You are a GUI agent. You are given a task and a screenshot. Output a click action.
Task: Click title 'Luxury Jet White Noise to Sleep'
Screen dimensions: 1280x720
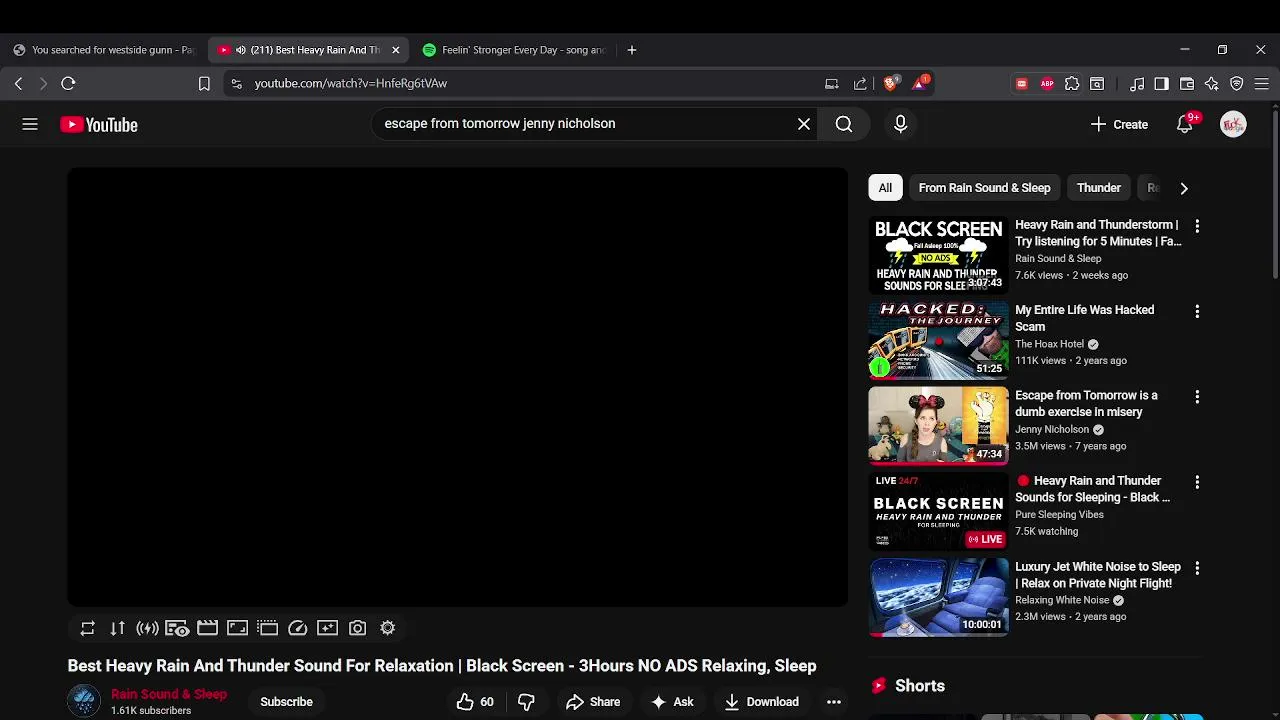click(1098, 575)
